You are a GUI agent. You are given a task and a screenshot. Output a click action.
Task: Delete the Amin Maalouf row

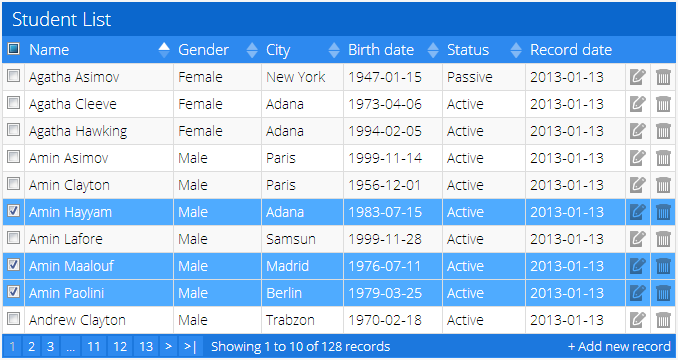tap(663, 266)
